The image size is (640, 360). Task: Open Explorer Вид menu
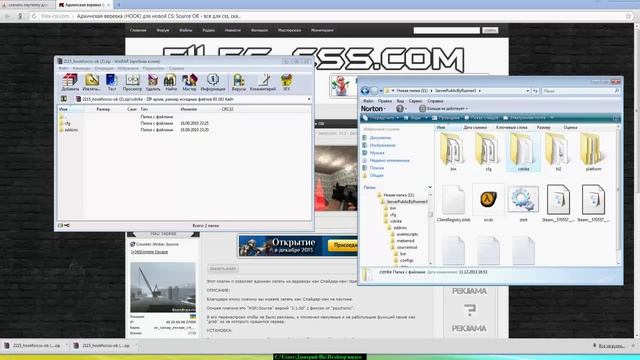tap(400, 101)
